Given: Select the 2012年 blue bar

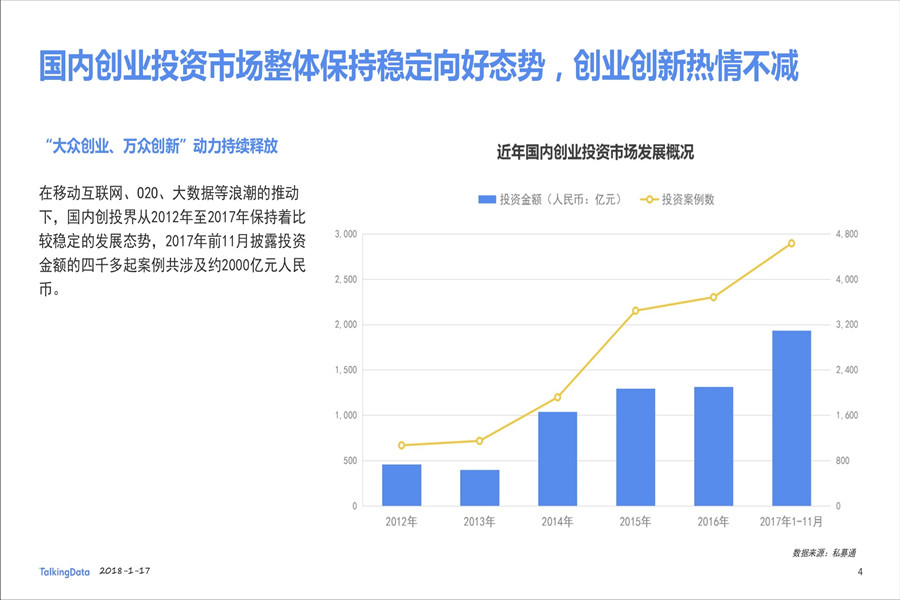Looking at the screenshot, I should pos(401,485).
